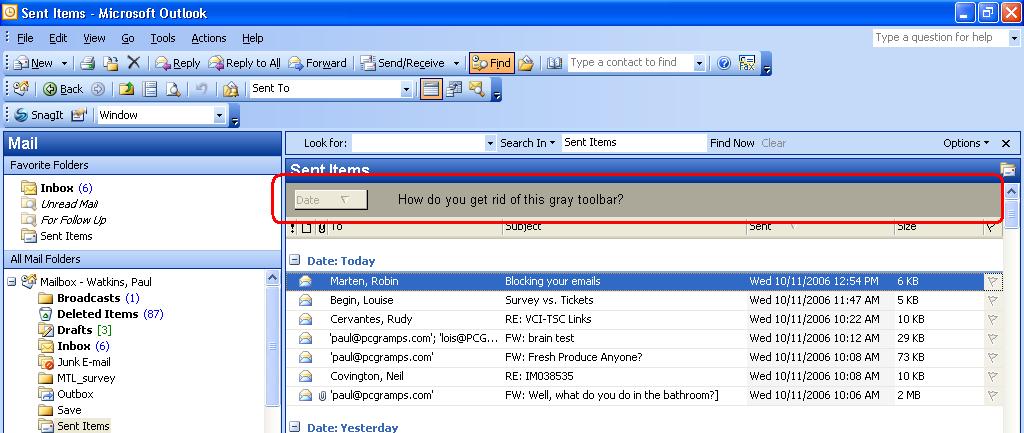This screenshot has width=1024, height=433.
Task: Open the Address Book icon
Action: click(x=555, y=63)
